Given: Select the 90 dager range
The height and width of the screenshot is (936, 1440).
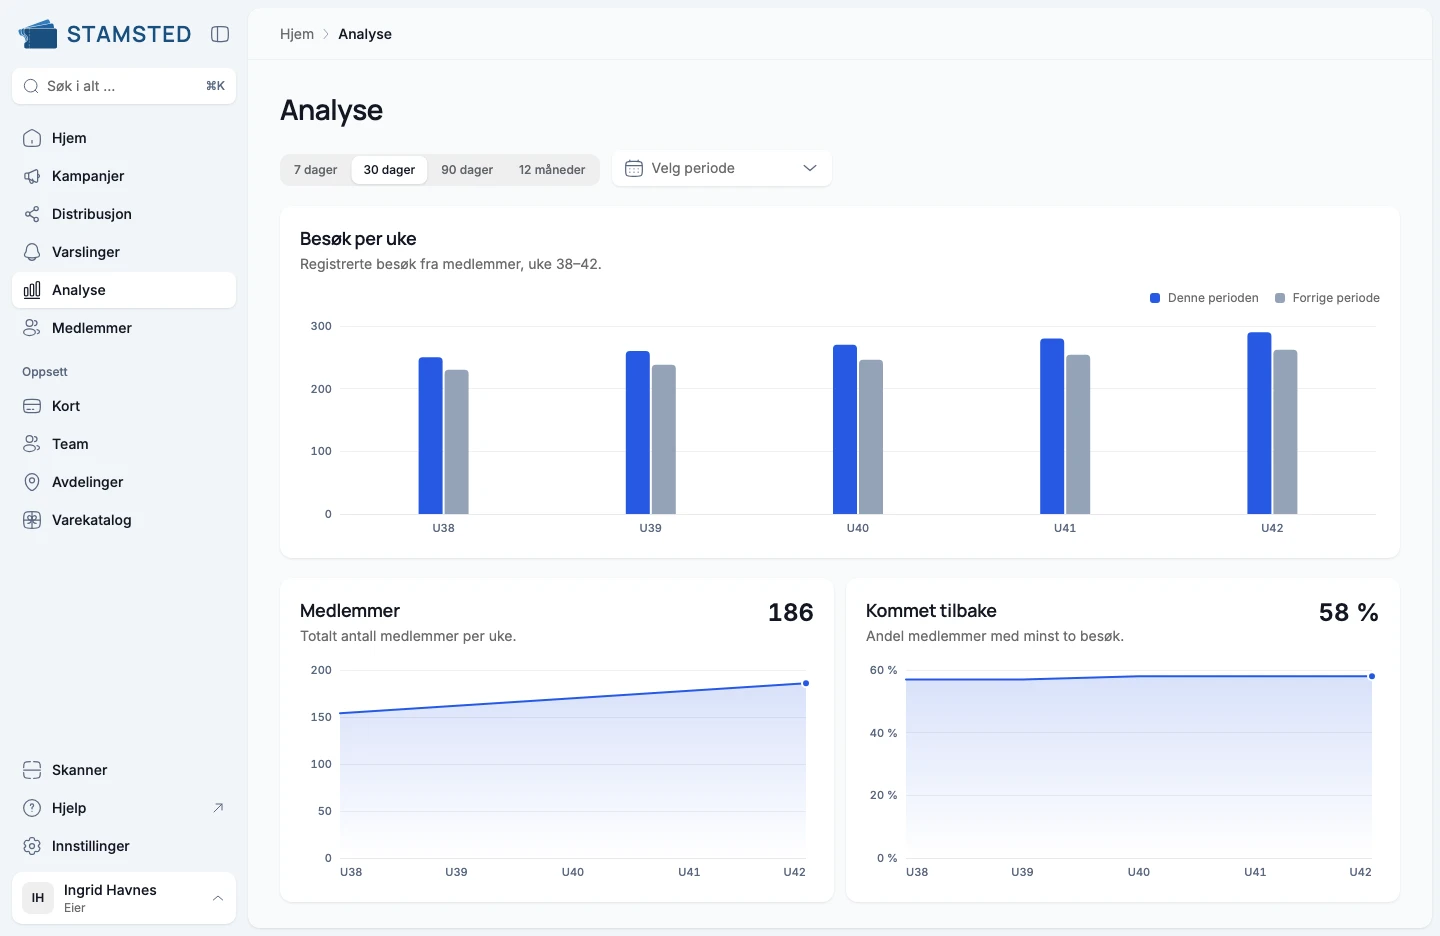Looking at the screenshot, I should click(x=467, y=170).
